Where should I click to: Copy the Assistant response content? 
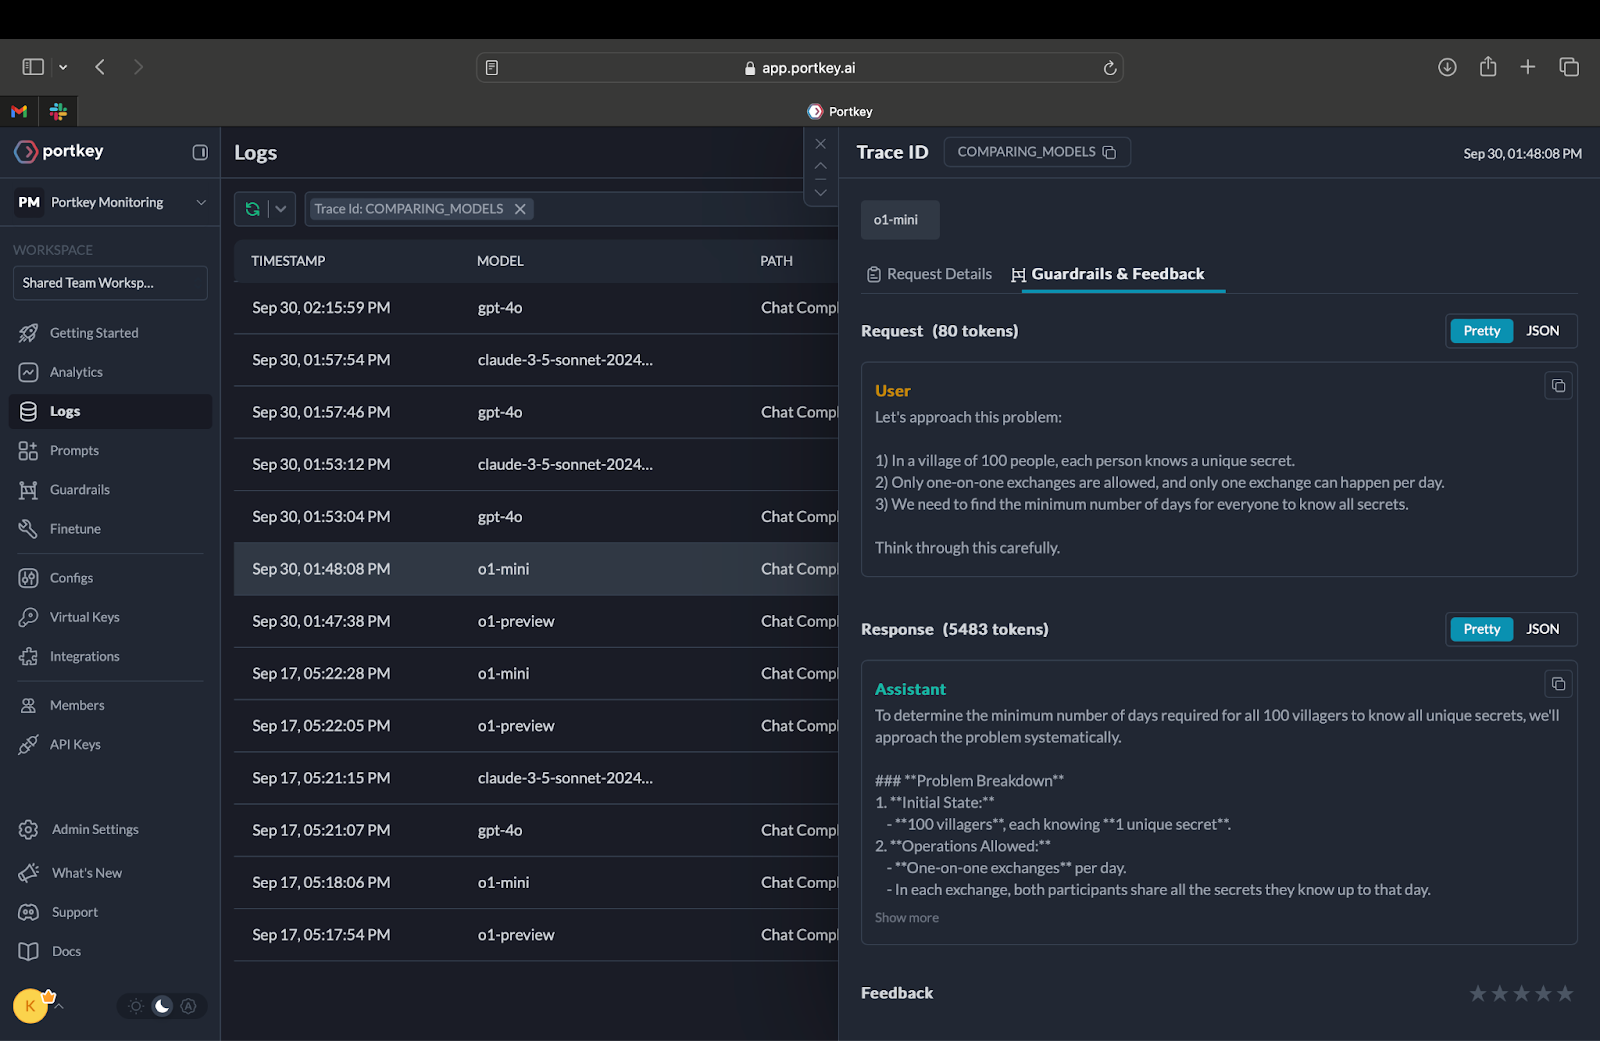point(1558,684)
